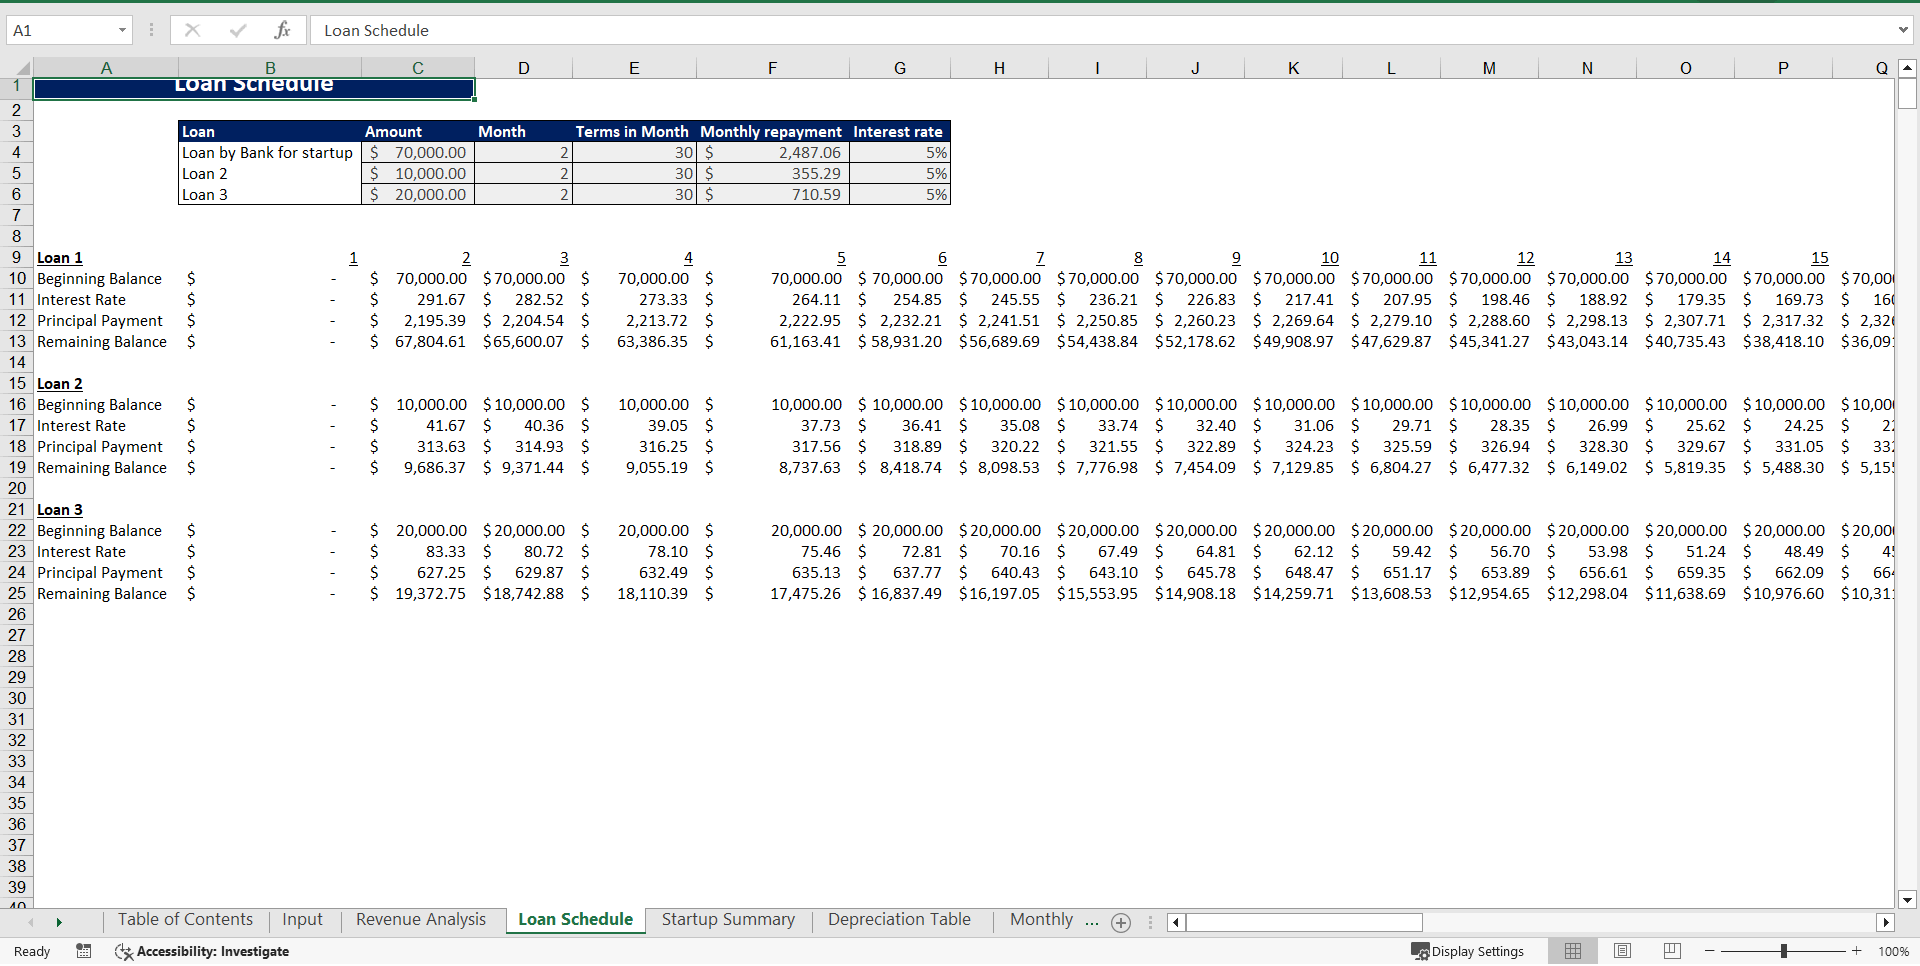
Task: Click the 9,686.37 remaining balance cell
Action: [x=418, y=467]
